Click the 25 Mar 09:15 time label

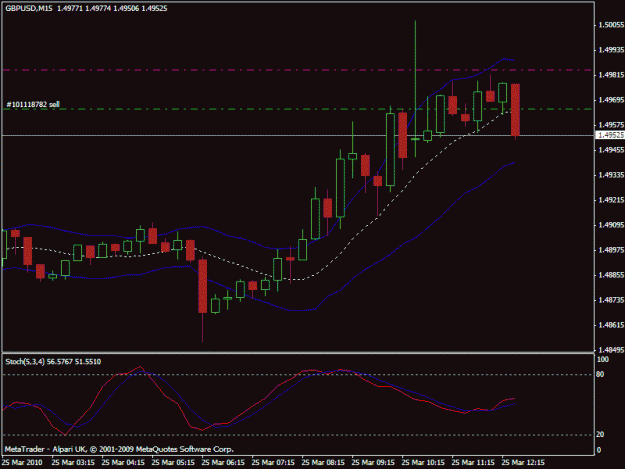click(373, 463)
